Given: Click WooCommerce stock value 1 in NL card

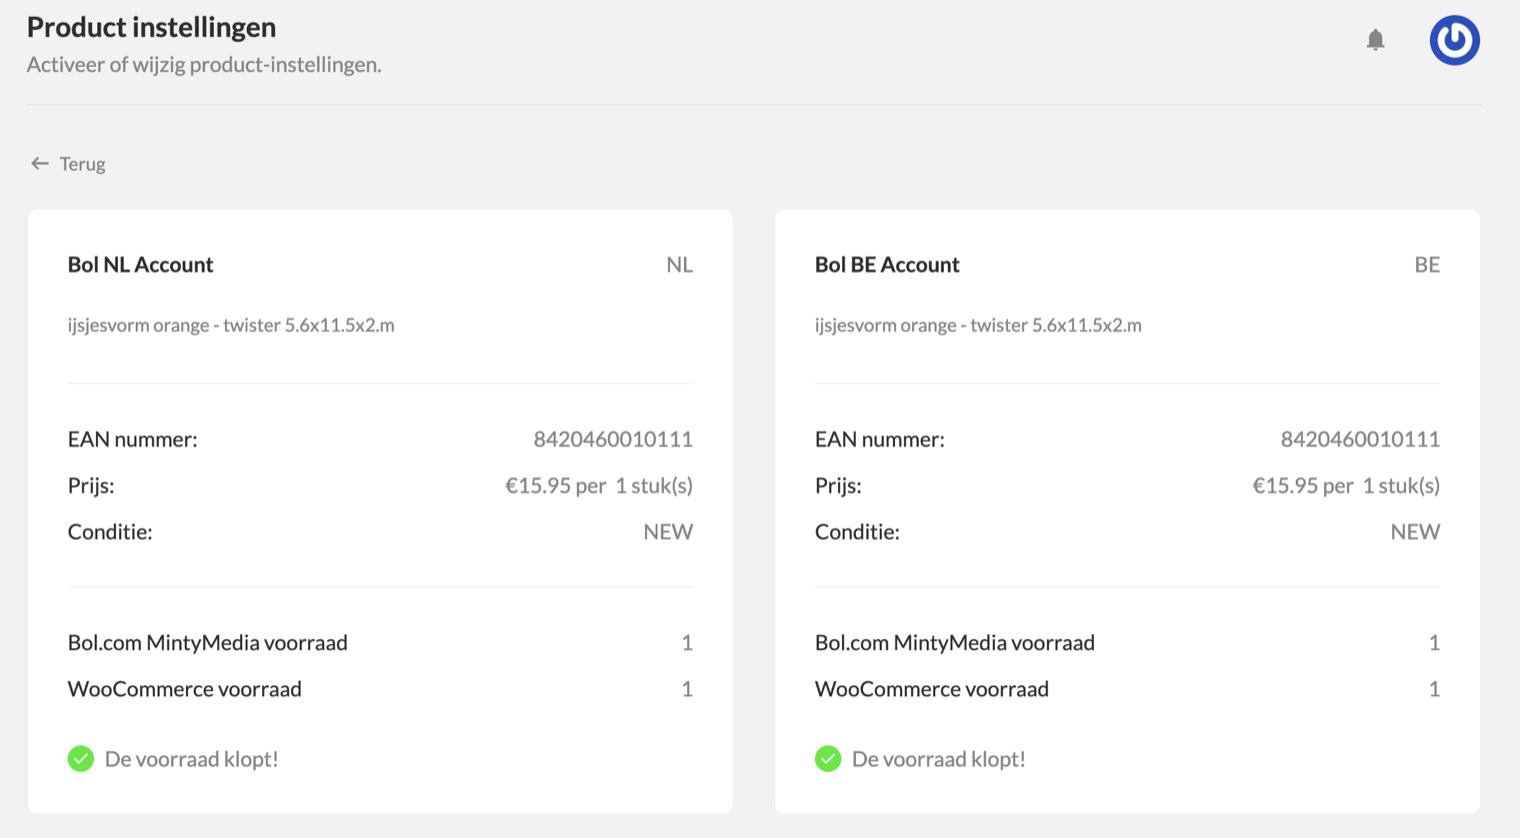Looking at the screenshot, I should (x=687, y=689).
